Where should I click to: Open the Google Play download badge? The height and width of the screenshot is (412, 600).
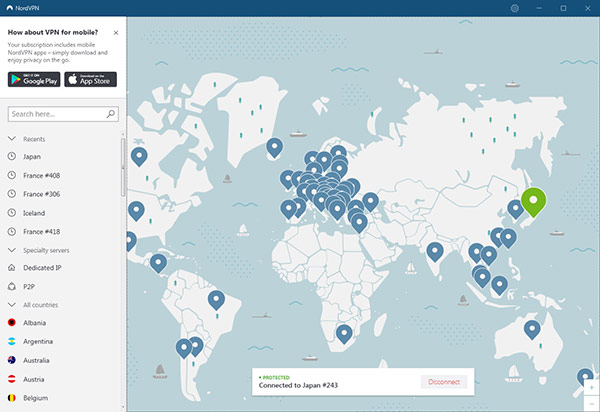coord(34,80)
